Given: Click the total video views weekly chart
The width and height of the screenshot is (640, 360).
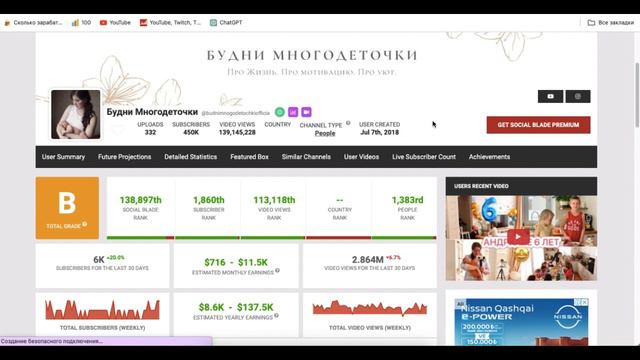Looking at the screenshot, I should pos(370,309).
